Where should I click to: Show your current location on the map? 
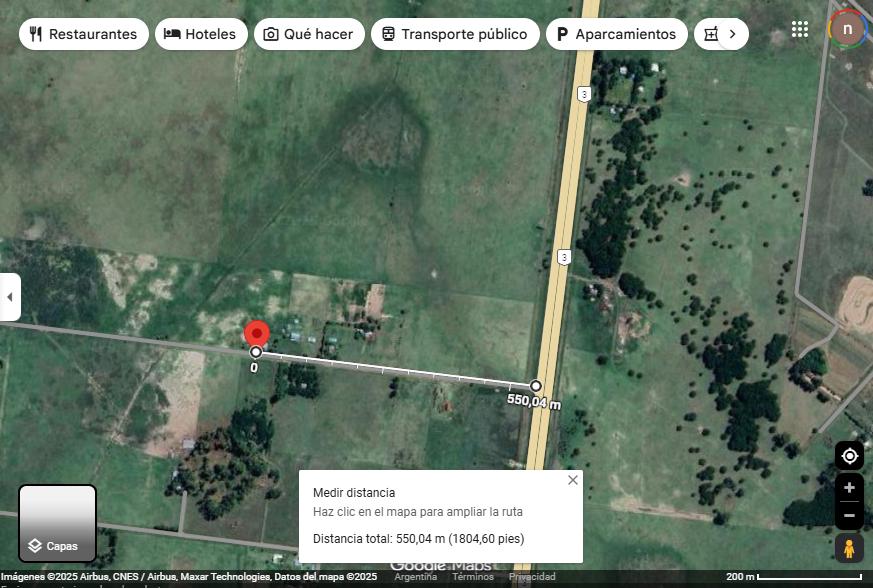point(850,456)
